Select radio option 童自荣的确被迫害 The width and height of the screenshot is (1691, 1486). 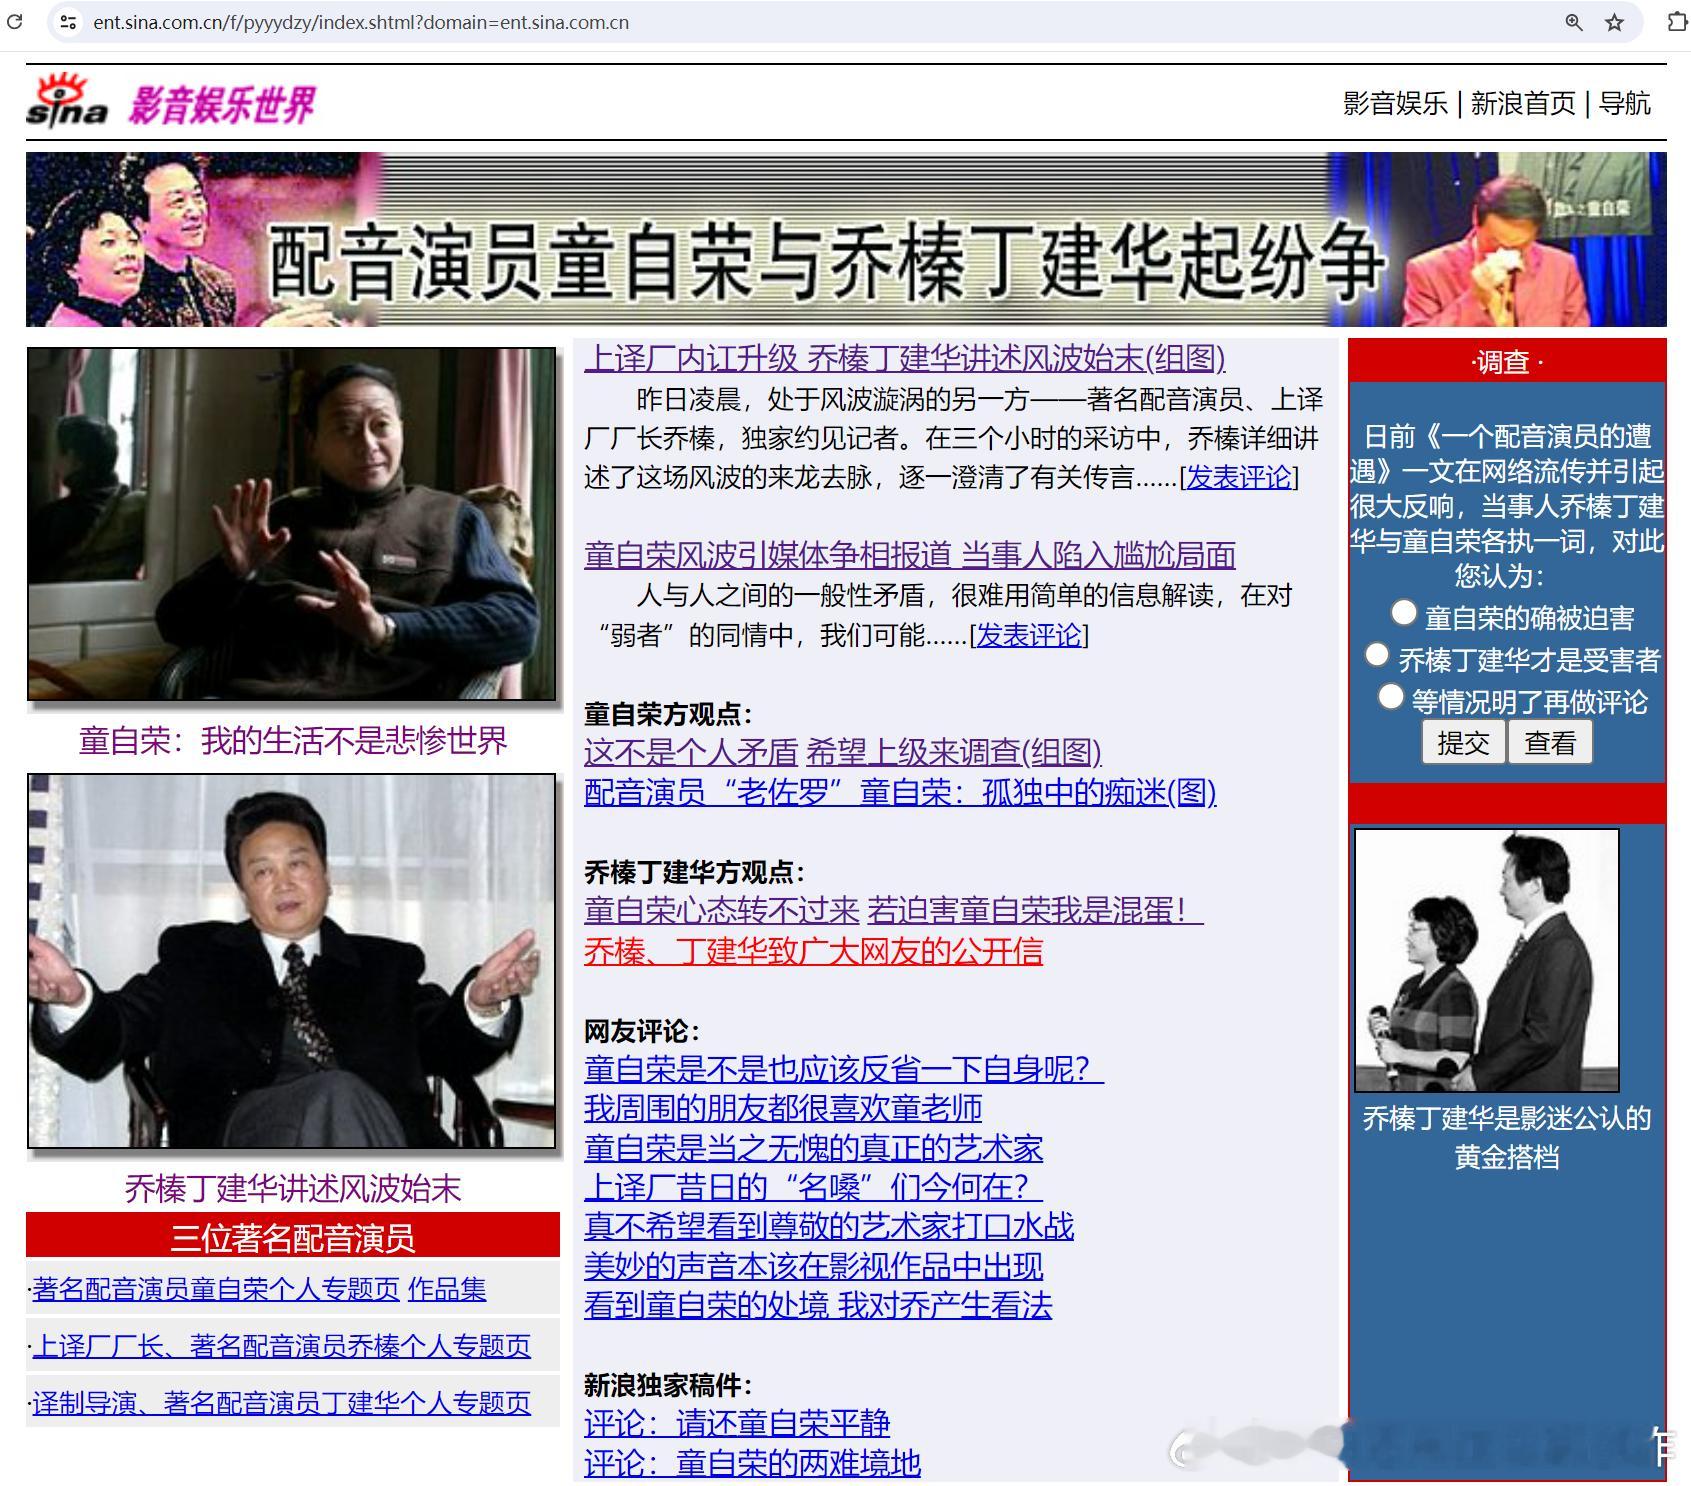[x=1404, y=612]
